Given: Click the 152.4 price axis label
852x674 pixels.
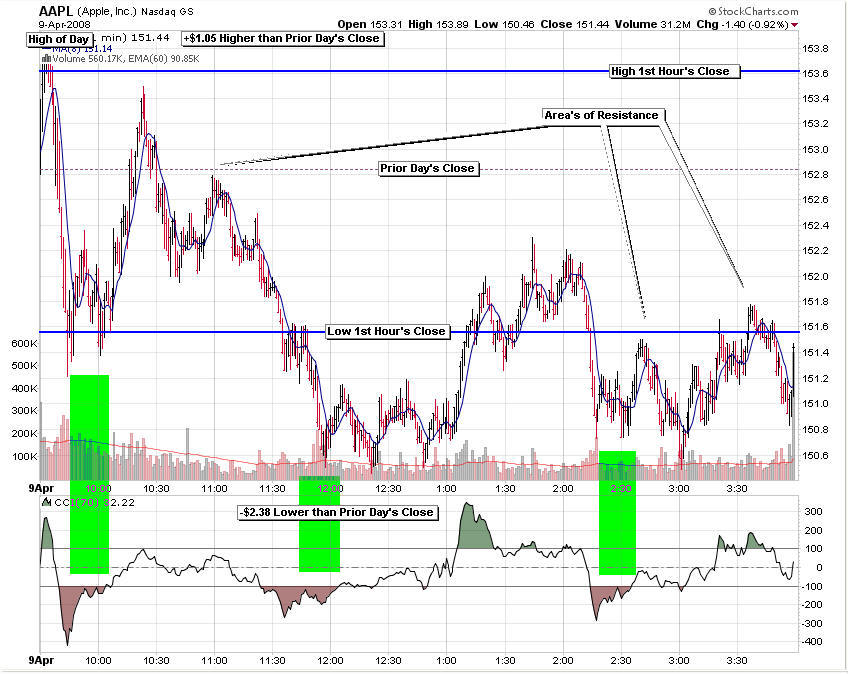Looking at the screenshot, I should point(816,226).
